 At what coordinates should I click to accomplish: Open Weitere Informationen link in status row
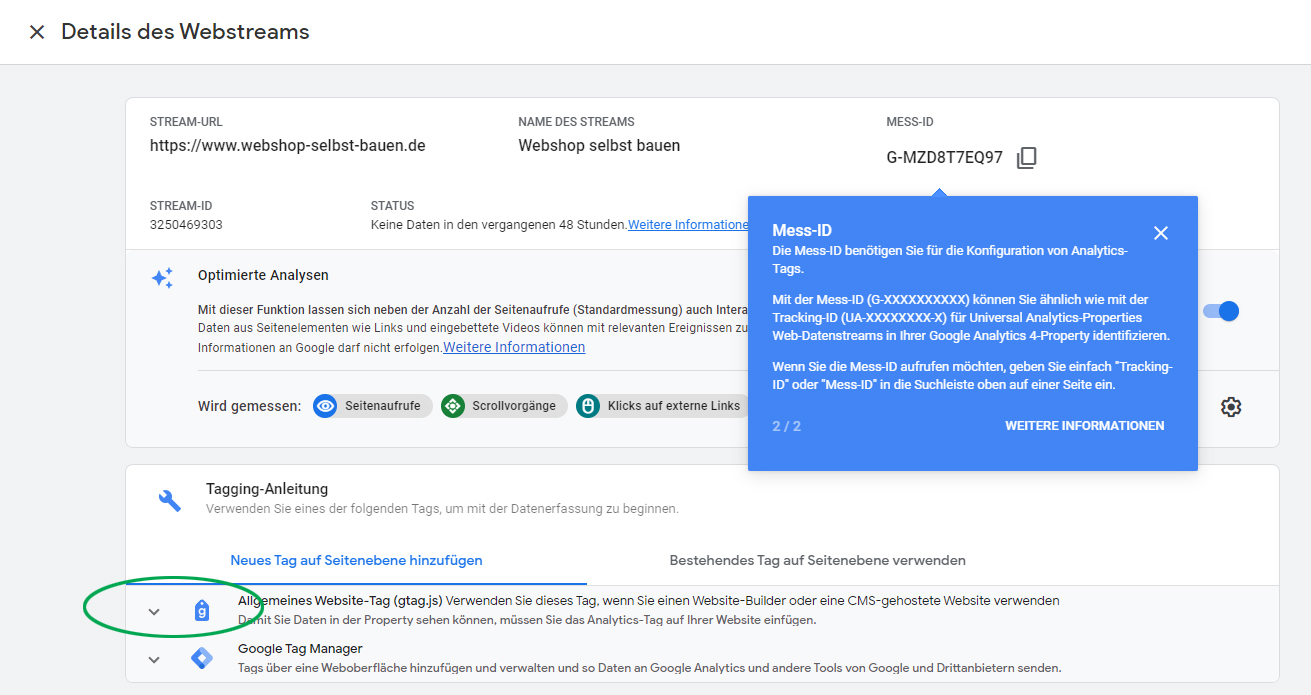688,225
